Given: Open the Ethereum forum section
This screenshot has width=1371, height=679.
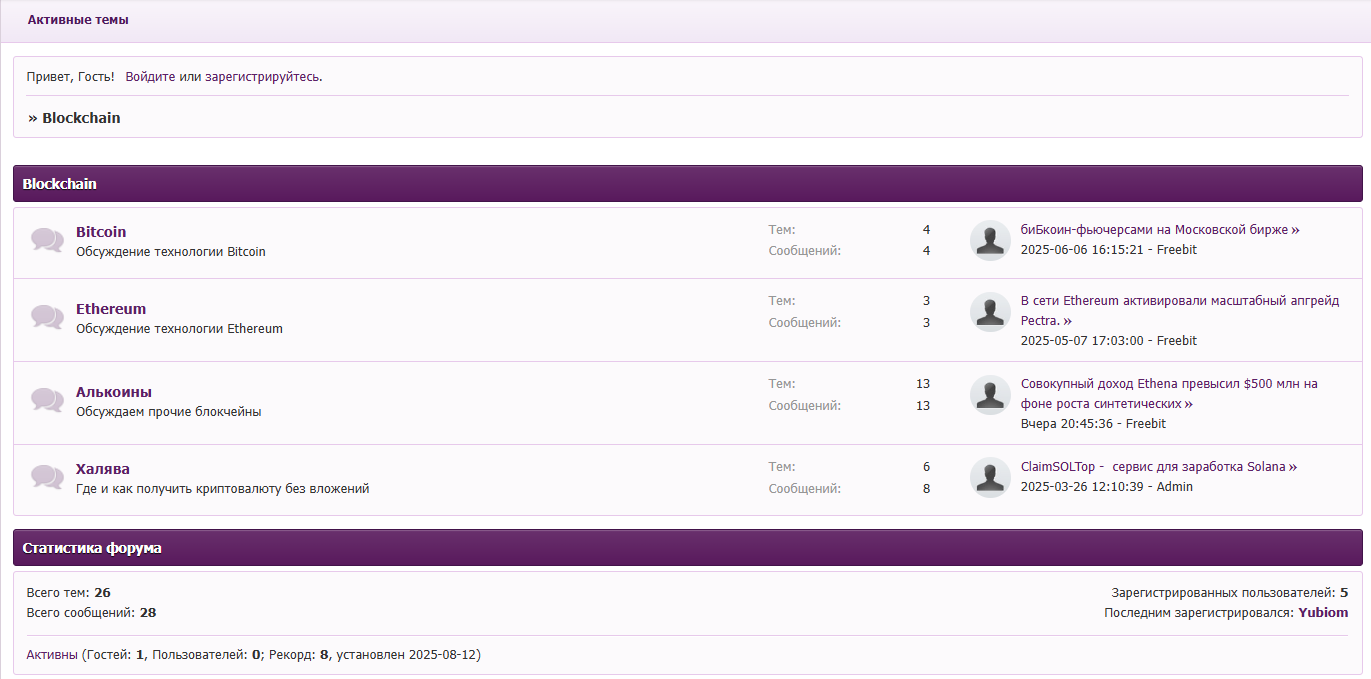Looking at the screenshot, I should (111, 309).
